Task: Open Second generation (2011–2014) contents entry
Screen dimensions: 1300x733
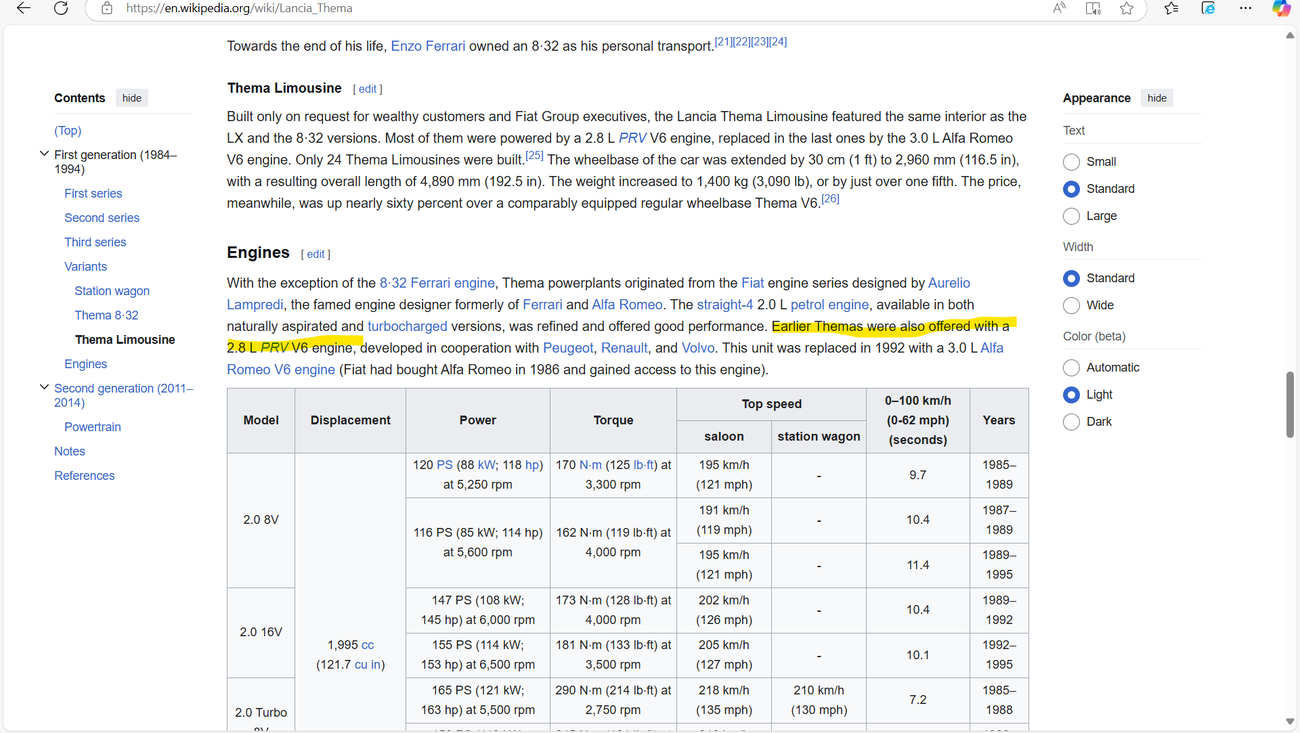Action: 124,395
